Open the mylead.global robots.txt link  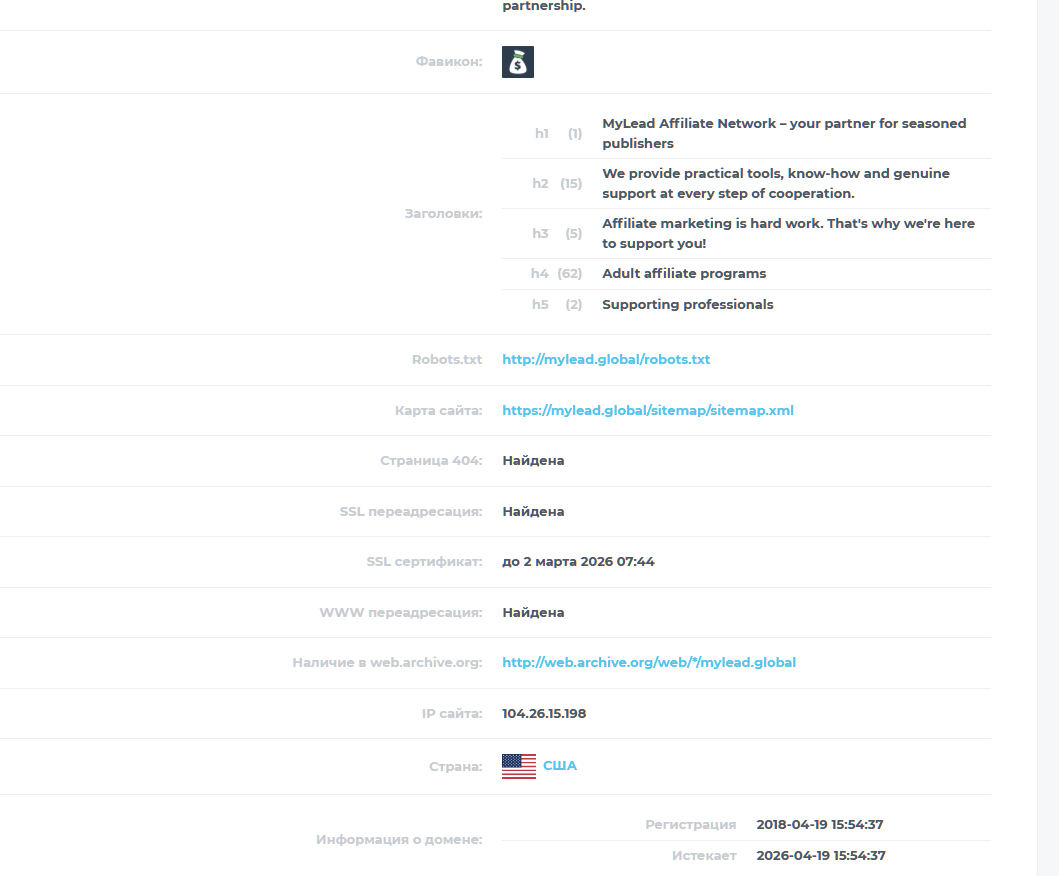606,359
